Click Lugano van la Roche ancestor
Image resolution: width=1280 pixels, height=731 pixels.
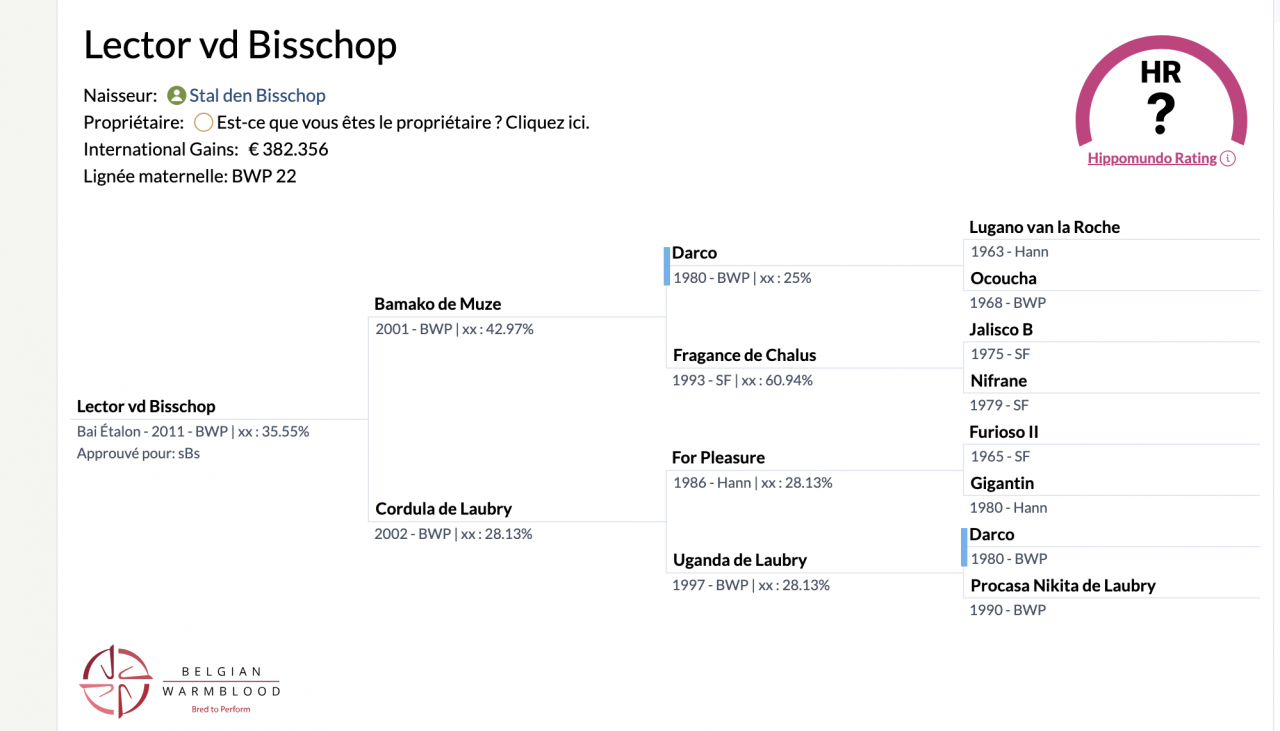[x=1044, y=227]
